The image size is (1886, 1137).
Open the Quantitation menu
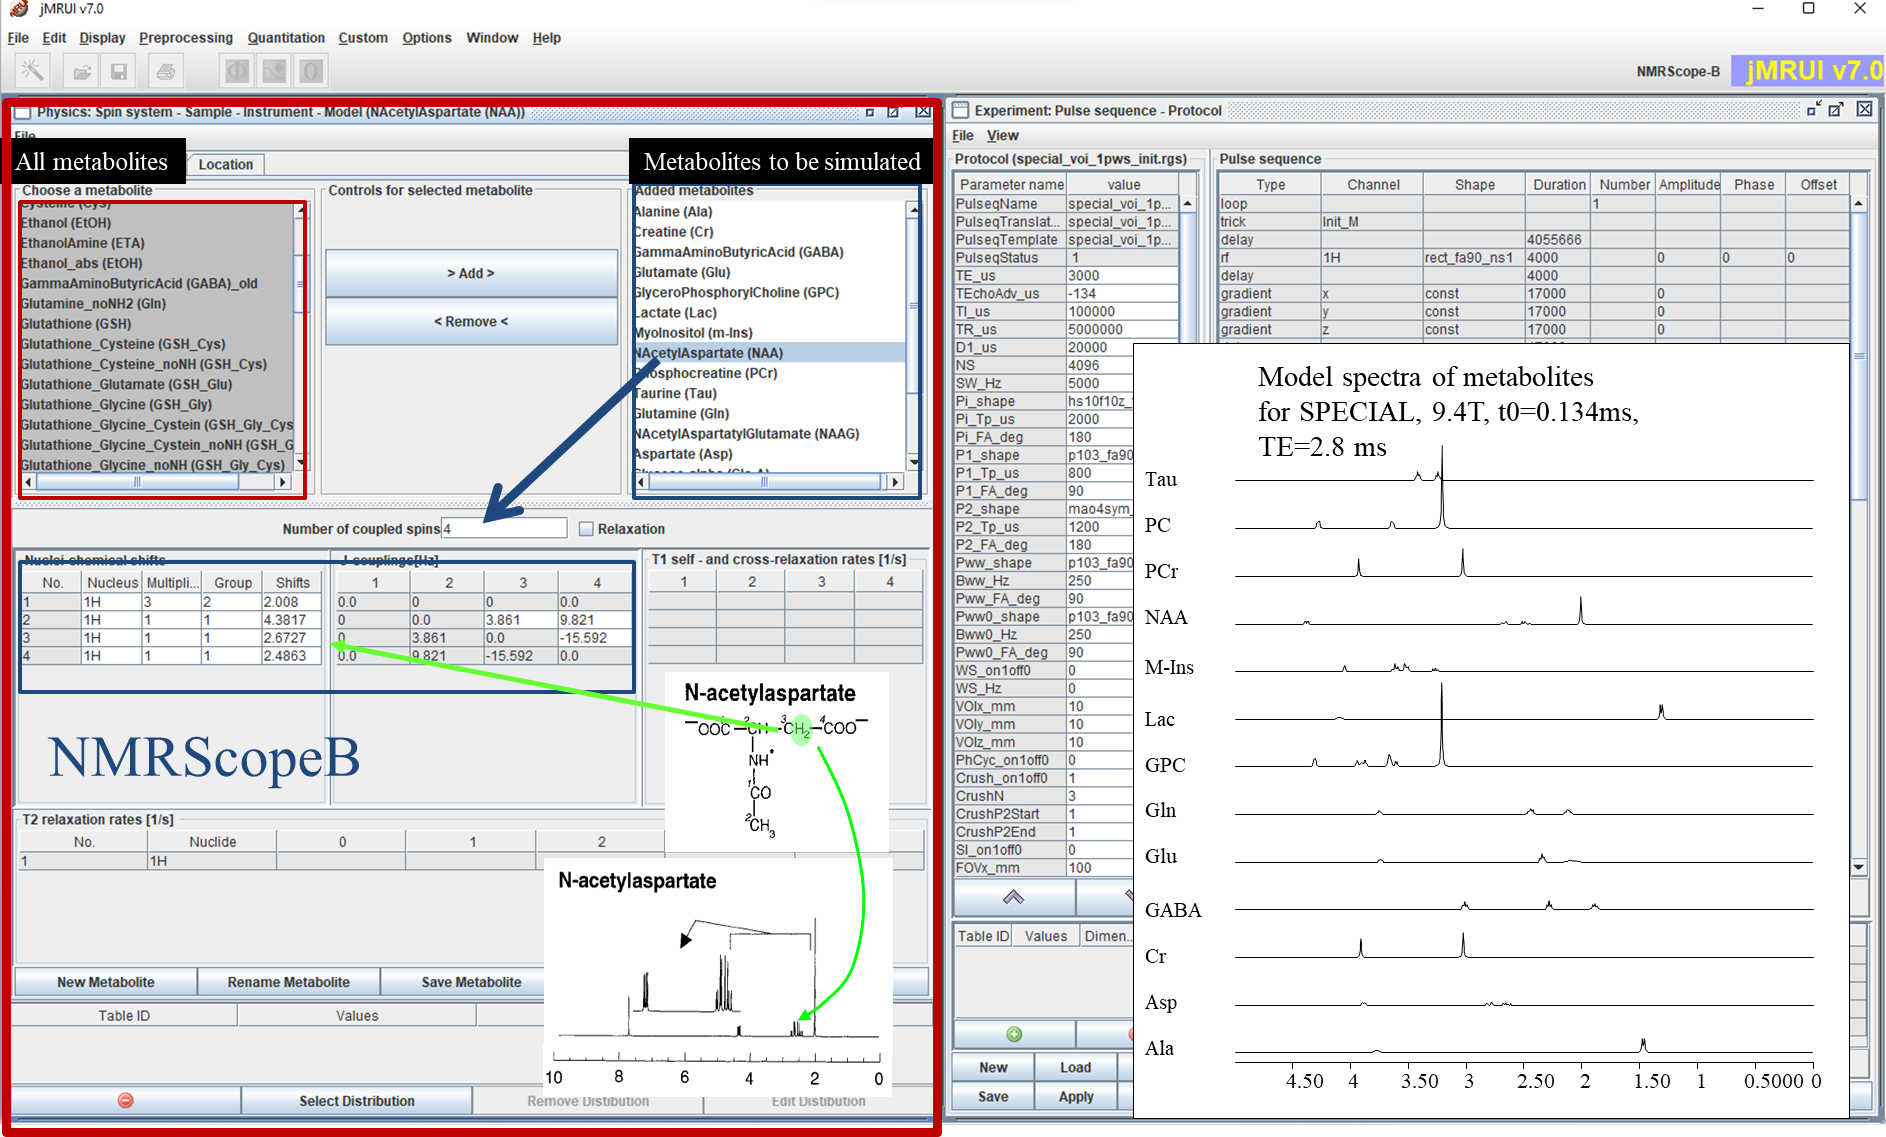click(x=286, y=38)
